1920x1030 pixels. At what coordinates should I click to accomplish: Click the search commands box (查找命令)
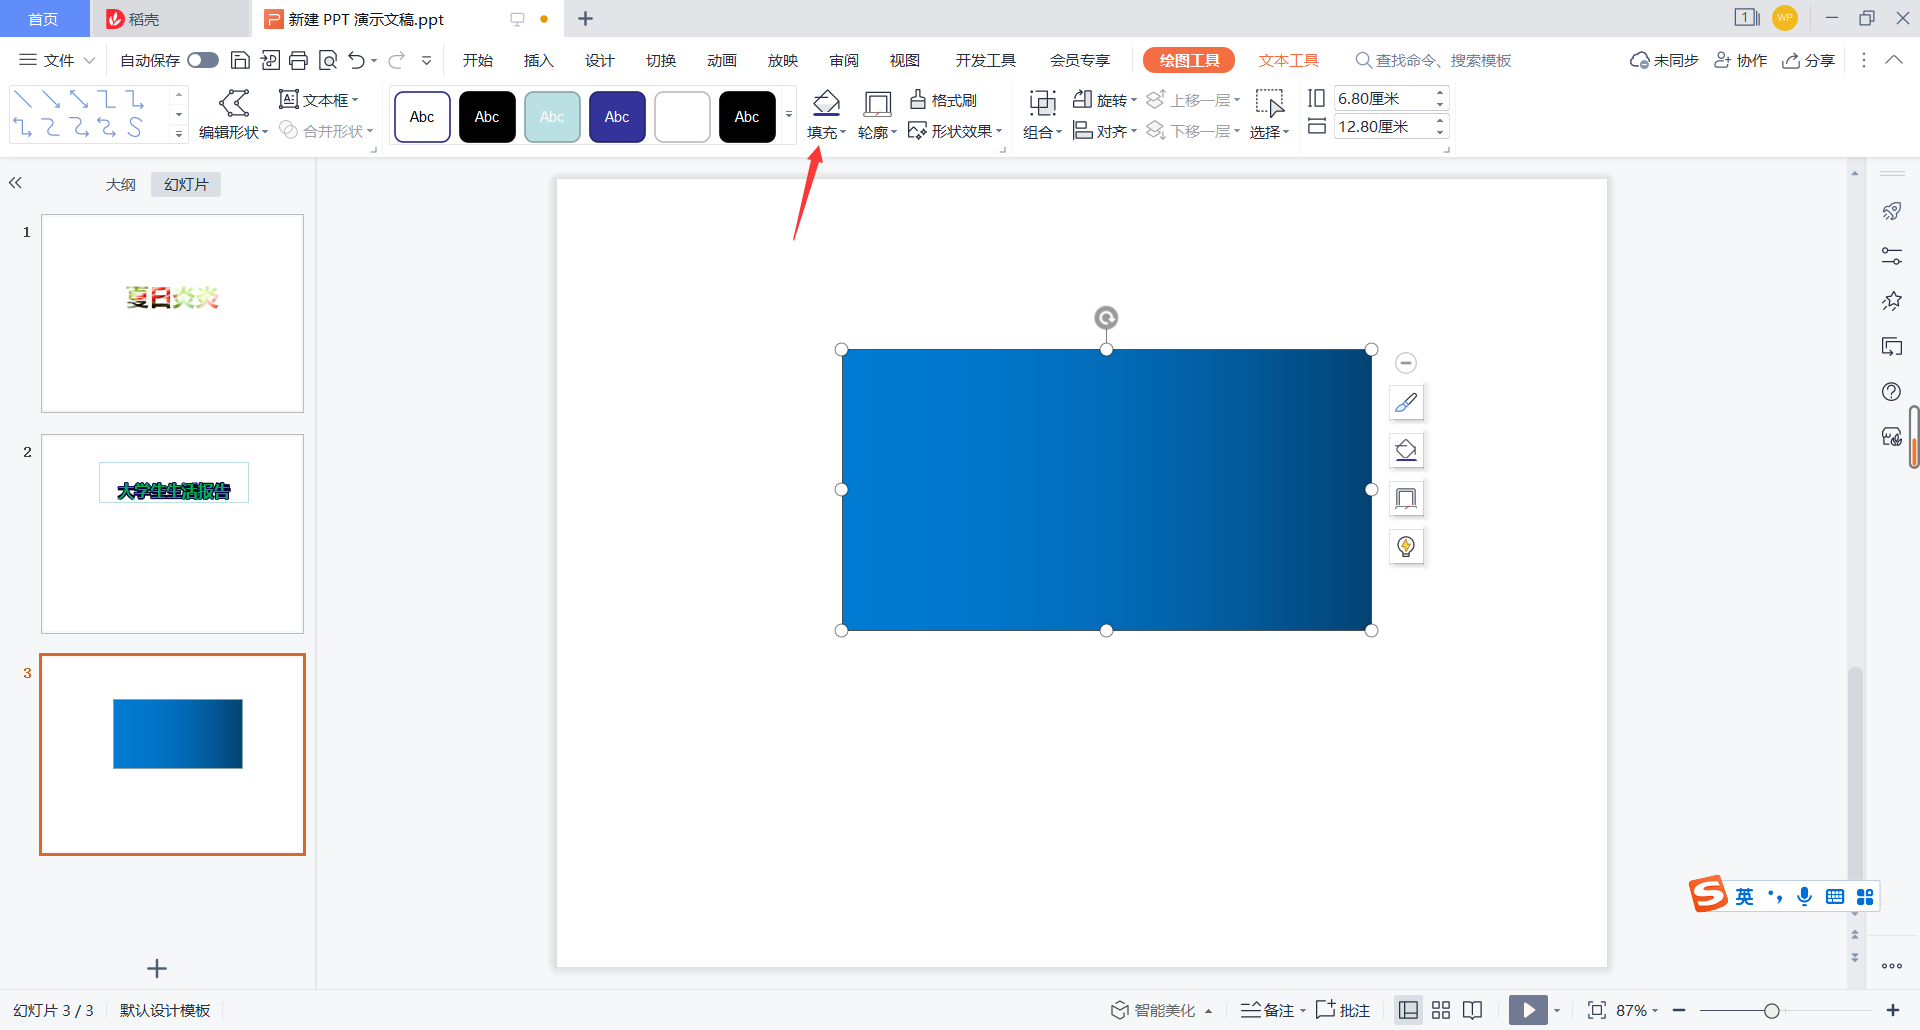(1433, 60)
